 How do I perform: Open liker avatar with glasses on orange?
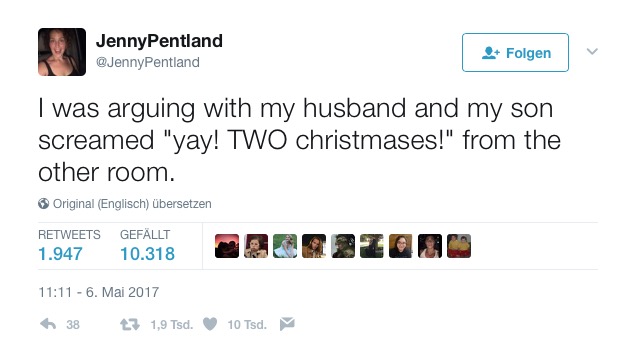(401, 246)
